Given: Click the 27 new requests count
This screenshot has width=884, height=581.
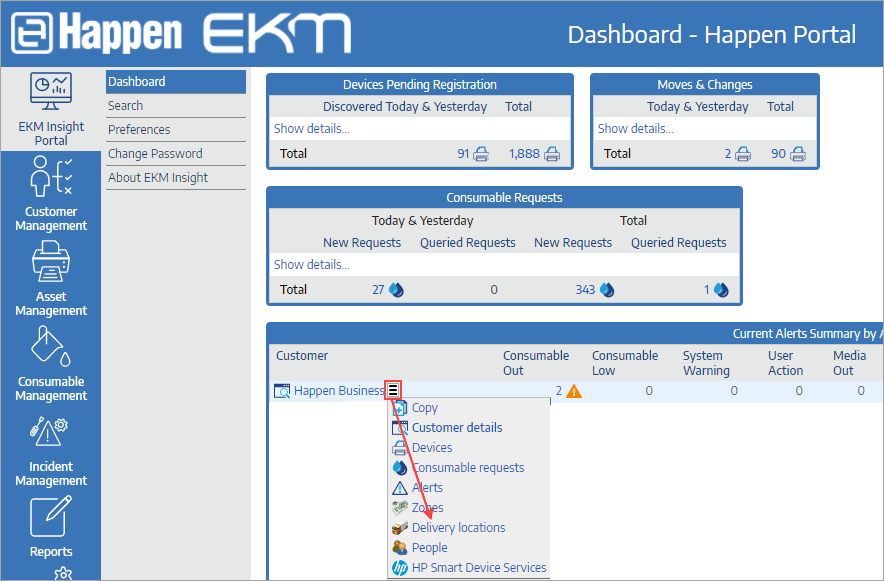Looking at the screenshot, I should (378, 290).
